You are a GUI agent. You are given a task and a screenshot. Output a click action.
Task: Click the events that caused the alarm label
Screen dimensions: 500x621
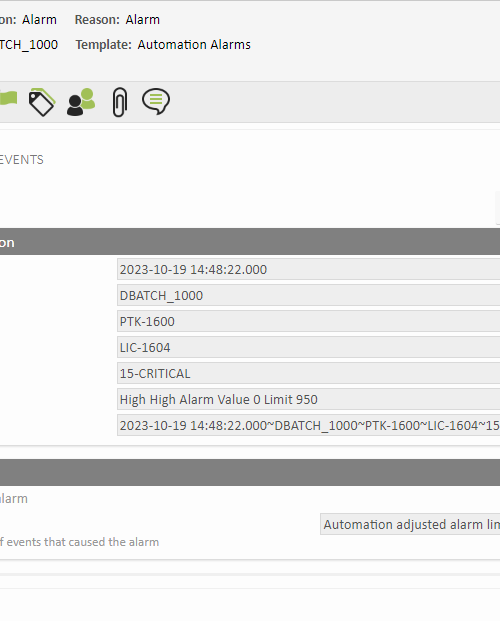click(79, 542)
